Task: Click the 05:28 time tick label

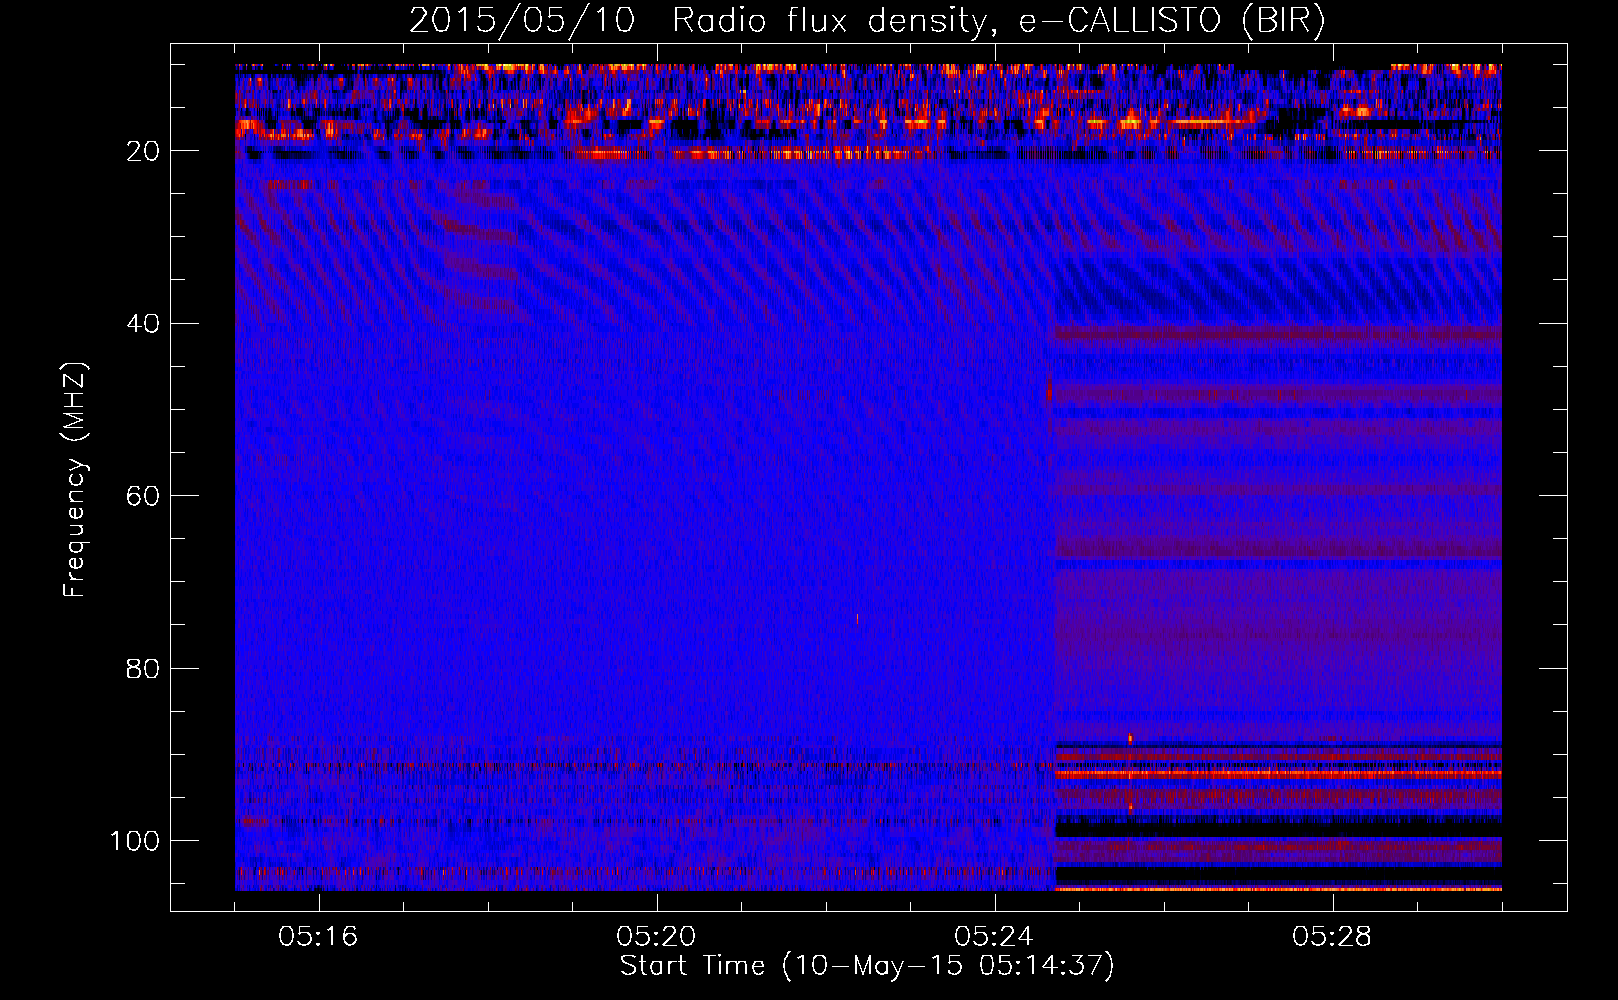Action: (x=1332, y=937)
